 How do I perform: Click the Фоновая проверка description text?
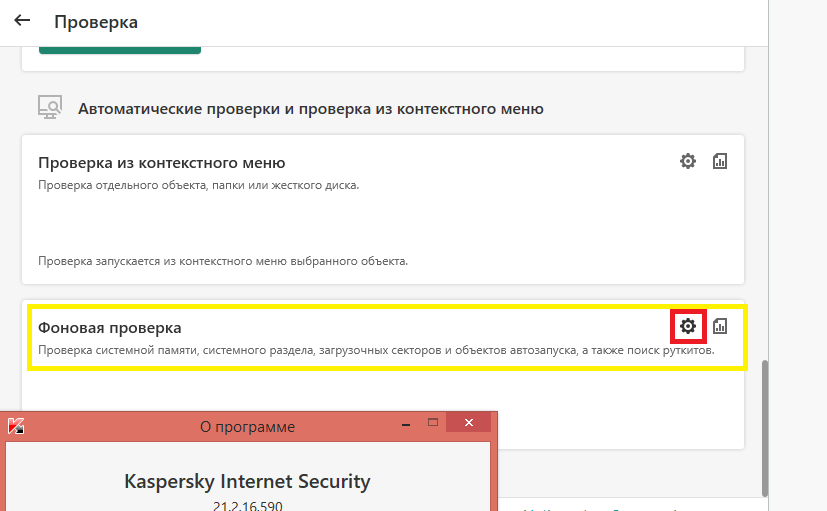tap(376, 350)
